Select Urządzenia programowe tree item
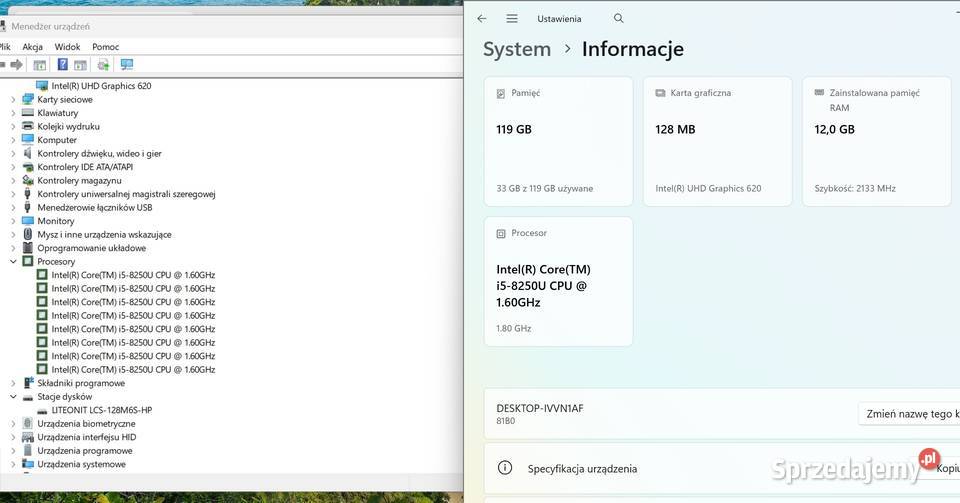The width and height of the screenshot is (960, 503). (x=84, y=450)
